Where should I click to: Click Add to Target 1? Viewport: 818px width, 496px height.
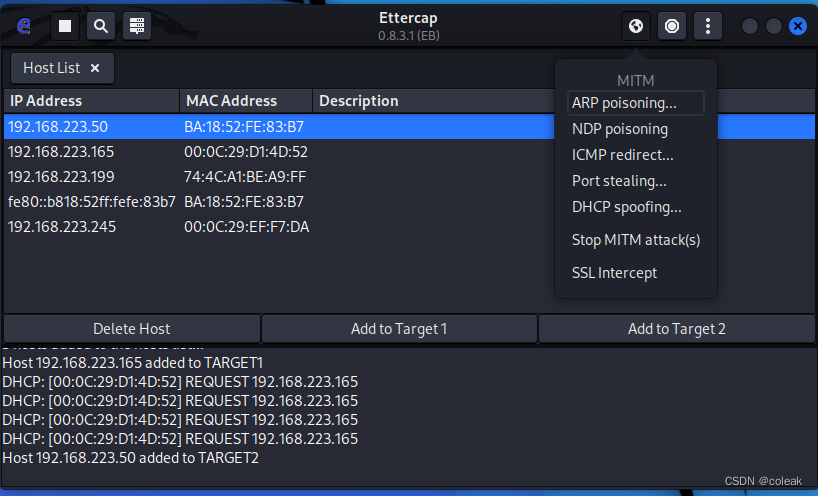click(x=399, y=329)
